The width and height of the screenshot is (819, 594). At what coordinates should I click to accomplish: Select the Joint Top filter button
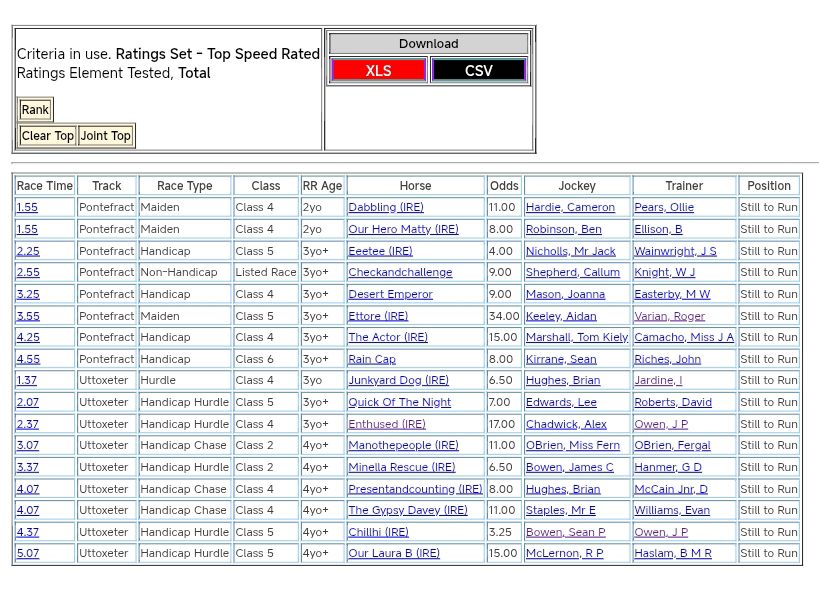(x=105, y=136)
